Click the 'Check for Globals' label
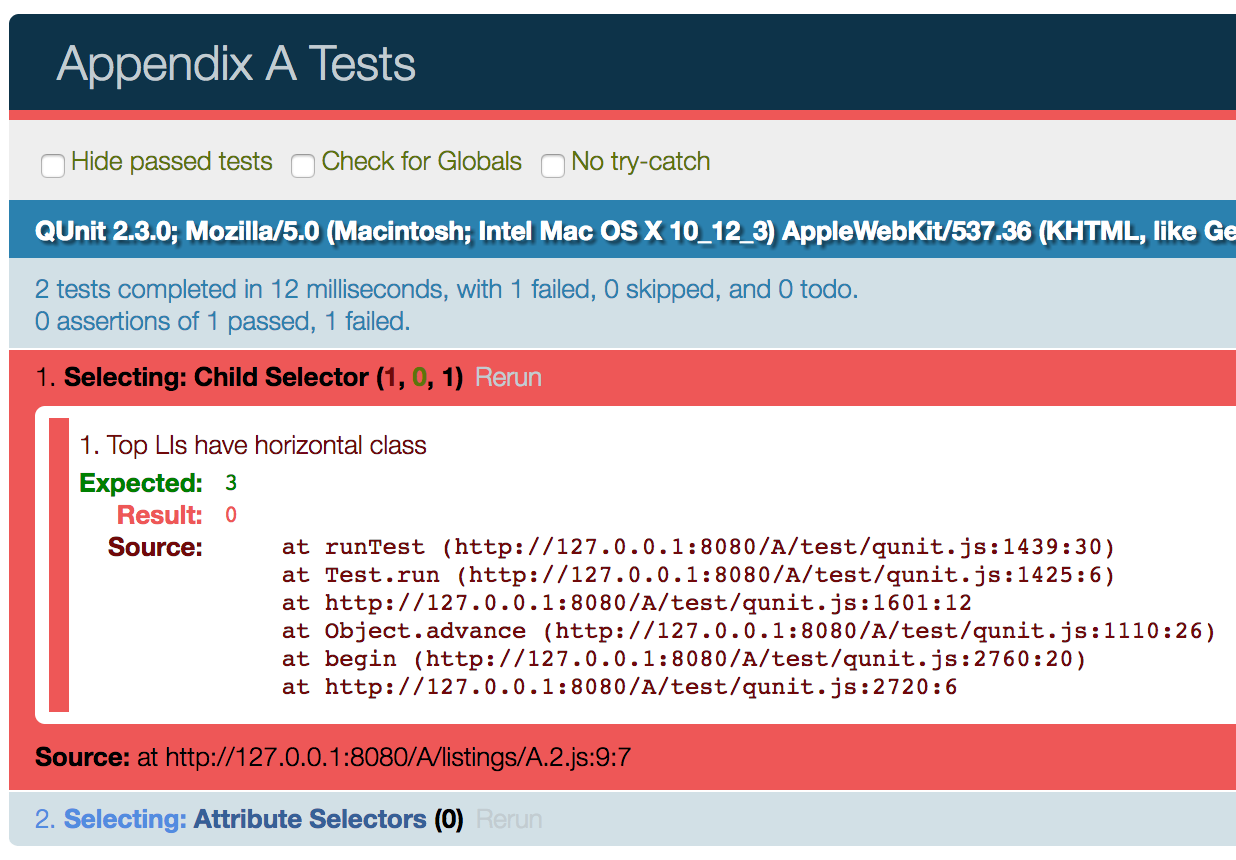This screenshot has width=1236, height=860. click(x=422, y=162)
